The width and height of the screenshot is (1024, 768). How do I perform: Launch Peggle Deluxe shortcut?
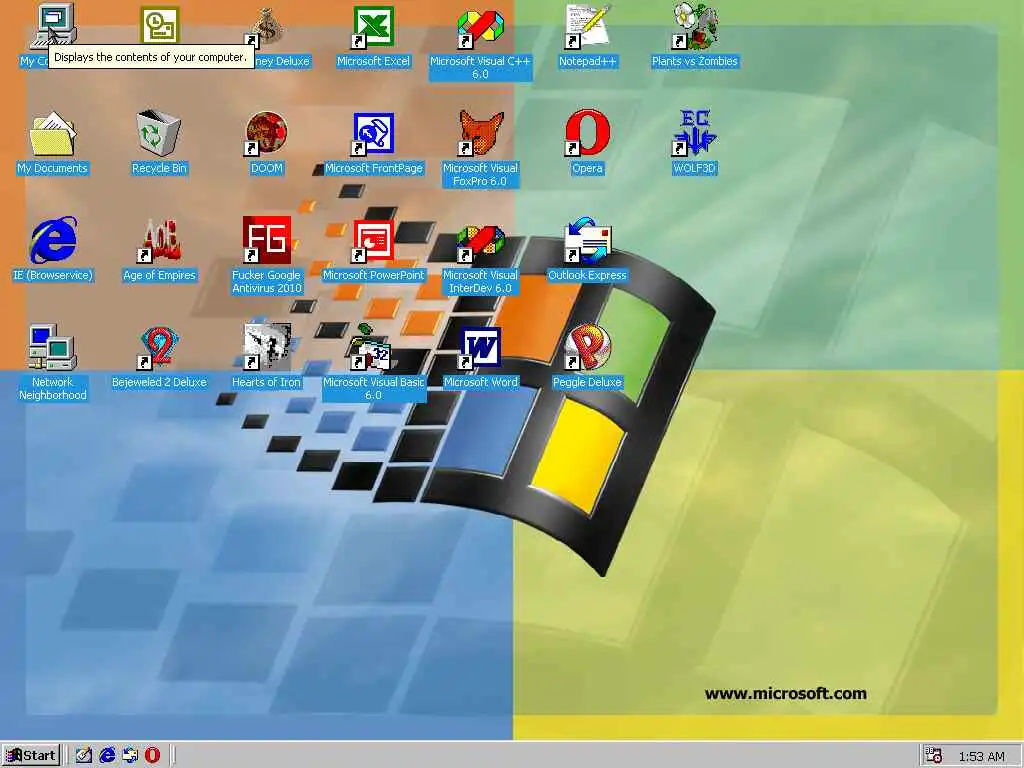coord(588,347)
